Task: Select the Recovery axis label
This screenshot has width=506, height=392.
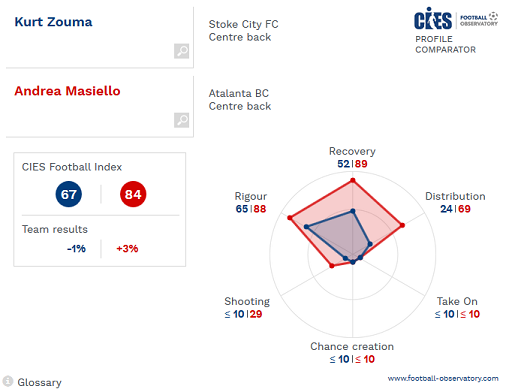Action: pyautogui.click(x=352, y=151)
